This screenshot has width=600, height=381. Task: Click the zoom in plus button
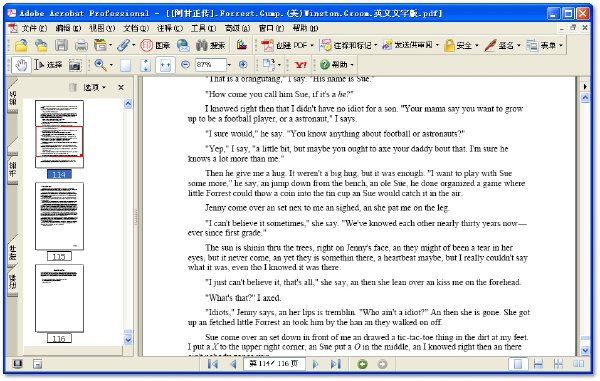point(243,65)
